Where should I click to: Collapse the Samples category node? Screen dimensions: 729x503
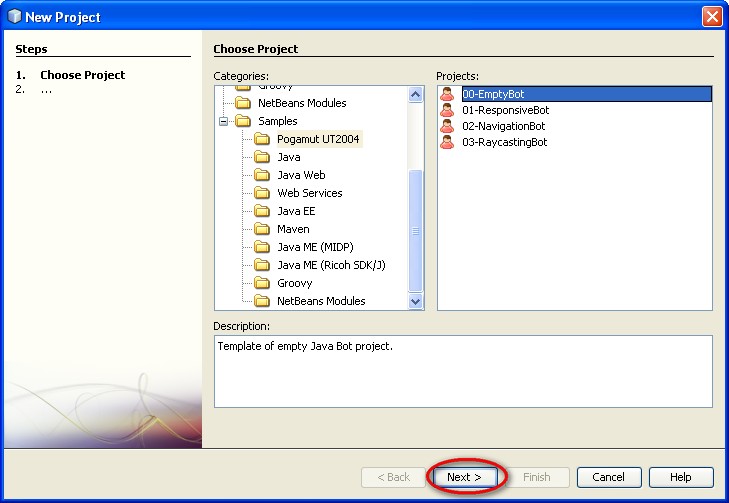pyautogui.click(x=224, y=121)
